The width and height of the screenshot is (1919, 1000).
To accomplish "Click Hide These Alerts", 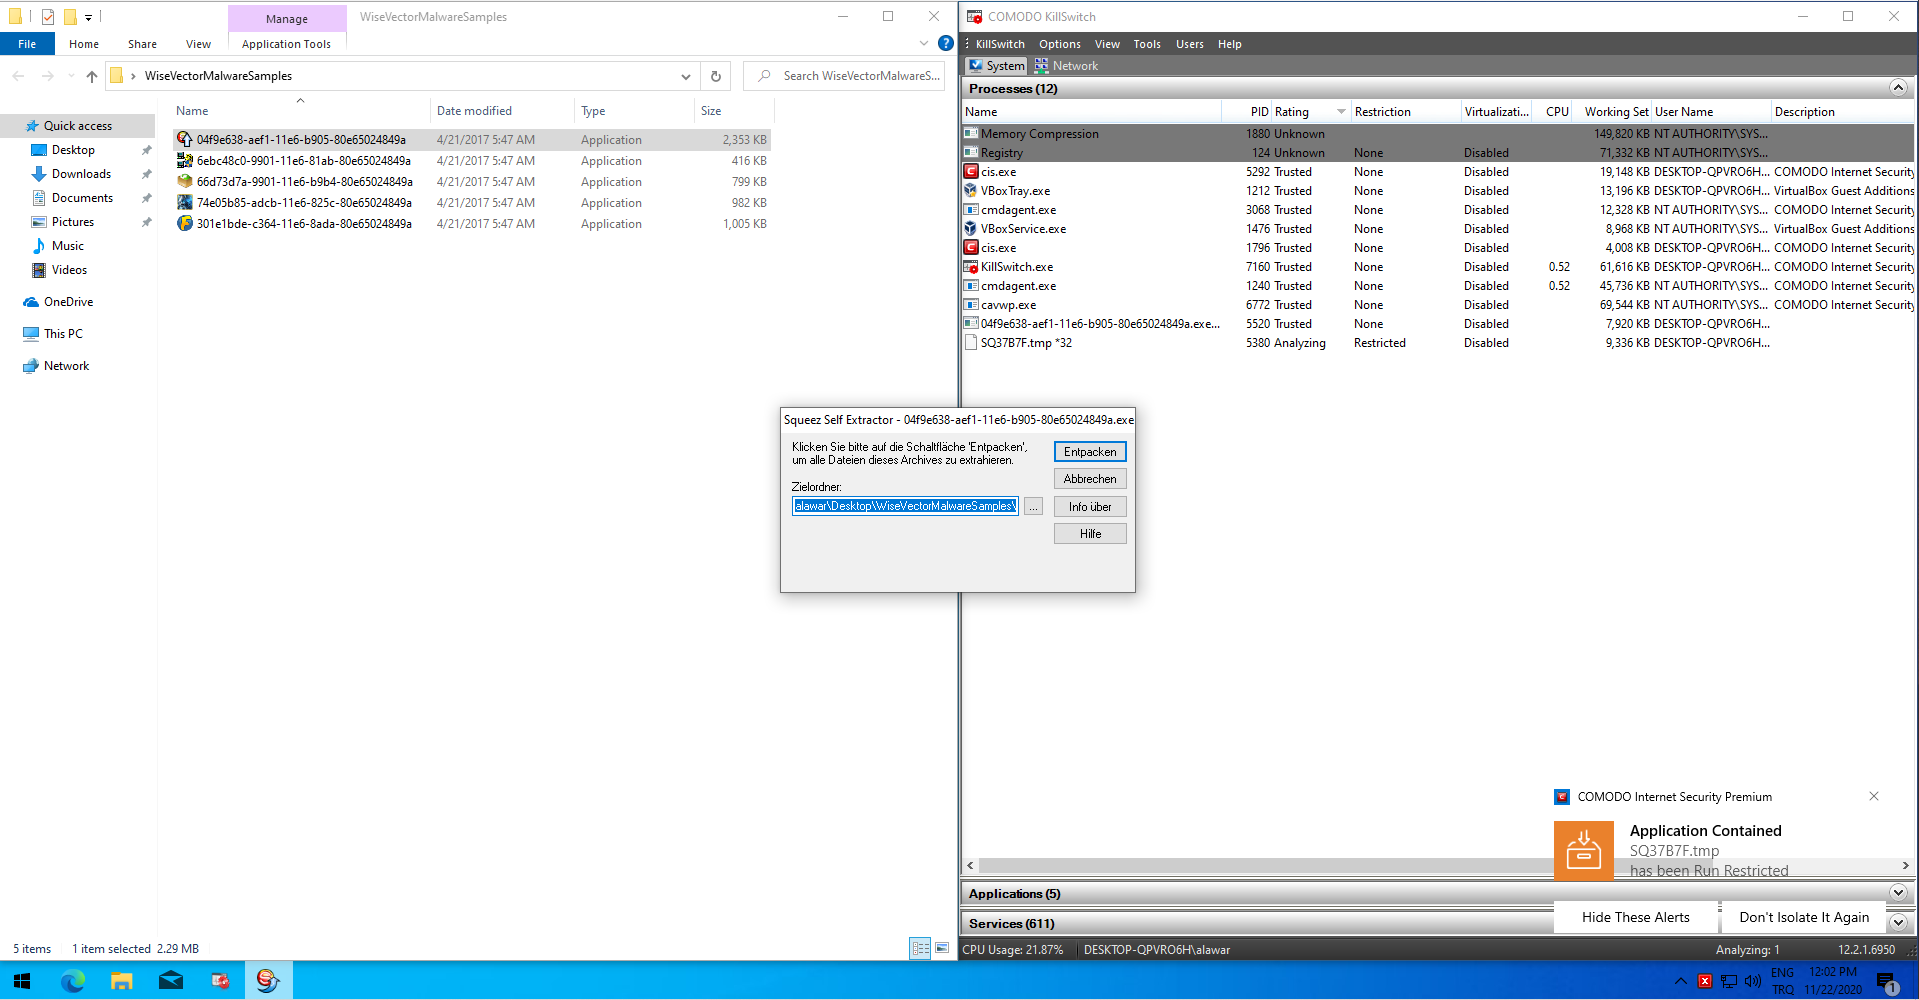I will pyautogui.click(x=1636, y=917).
